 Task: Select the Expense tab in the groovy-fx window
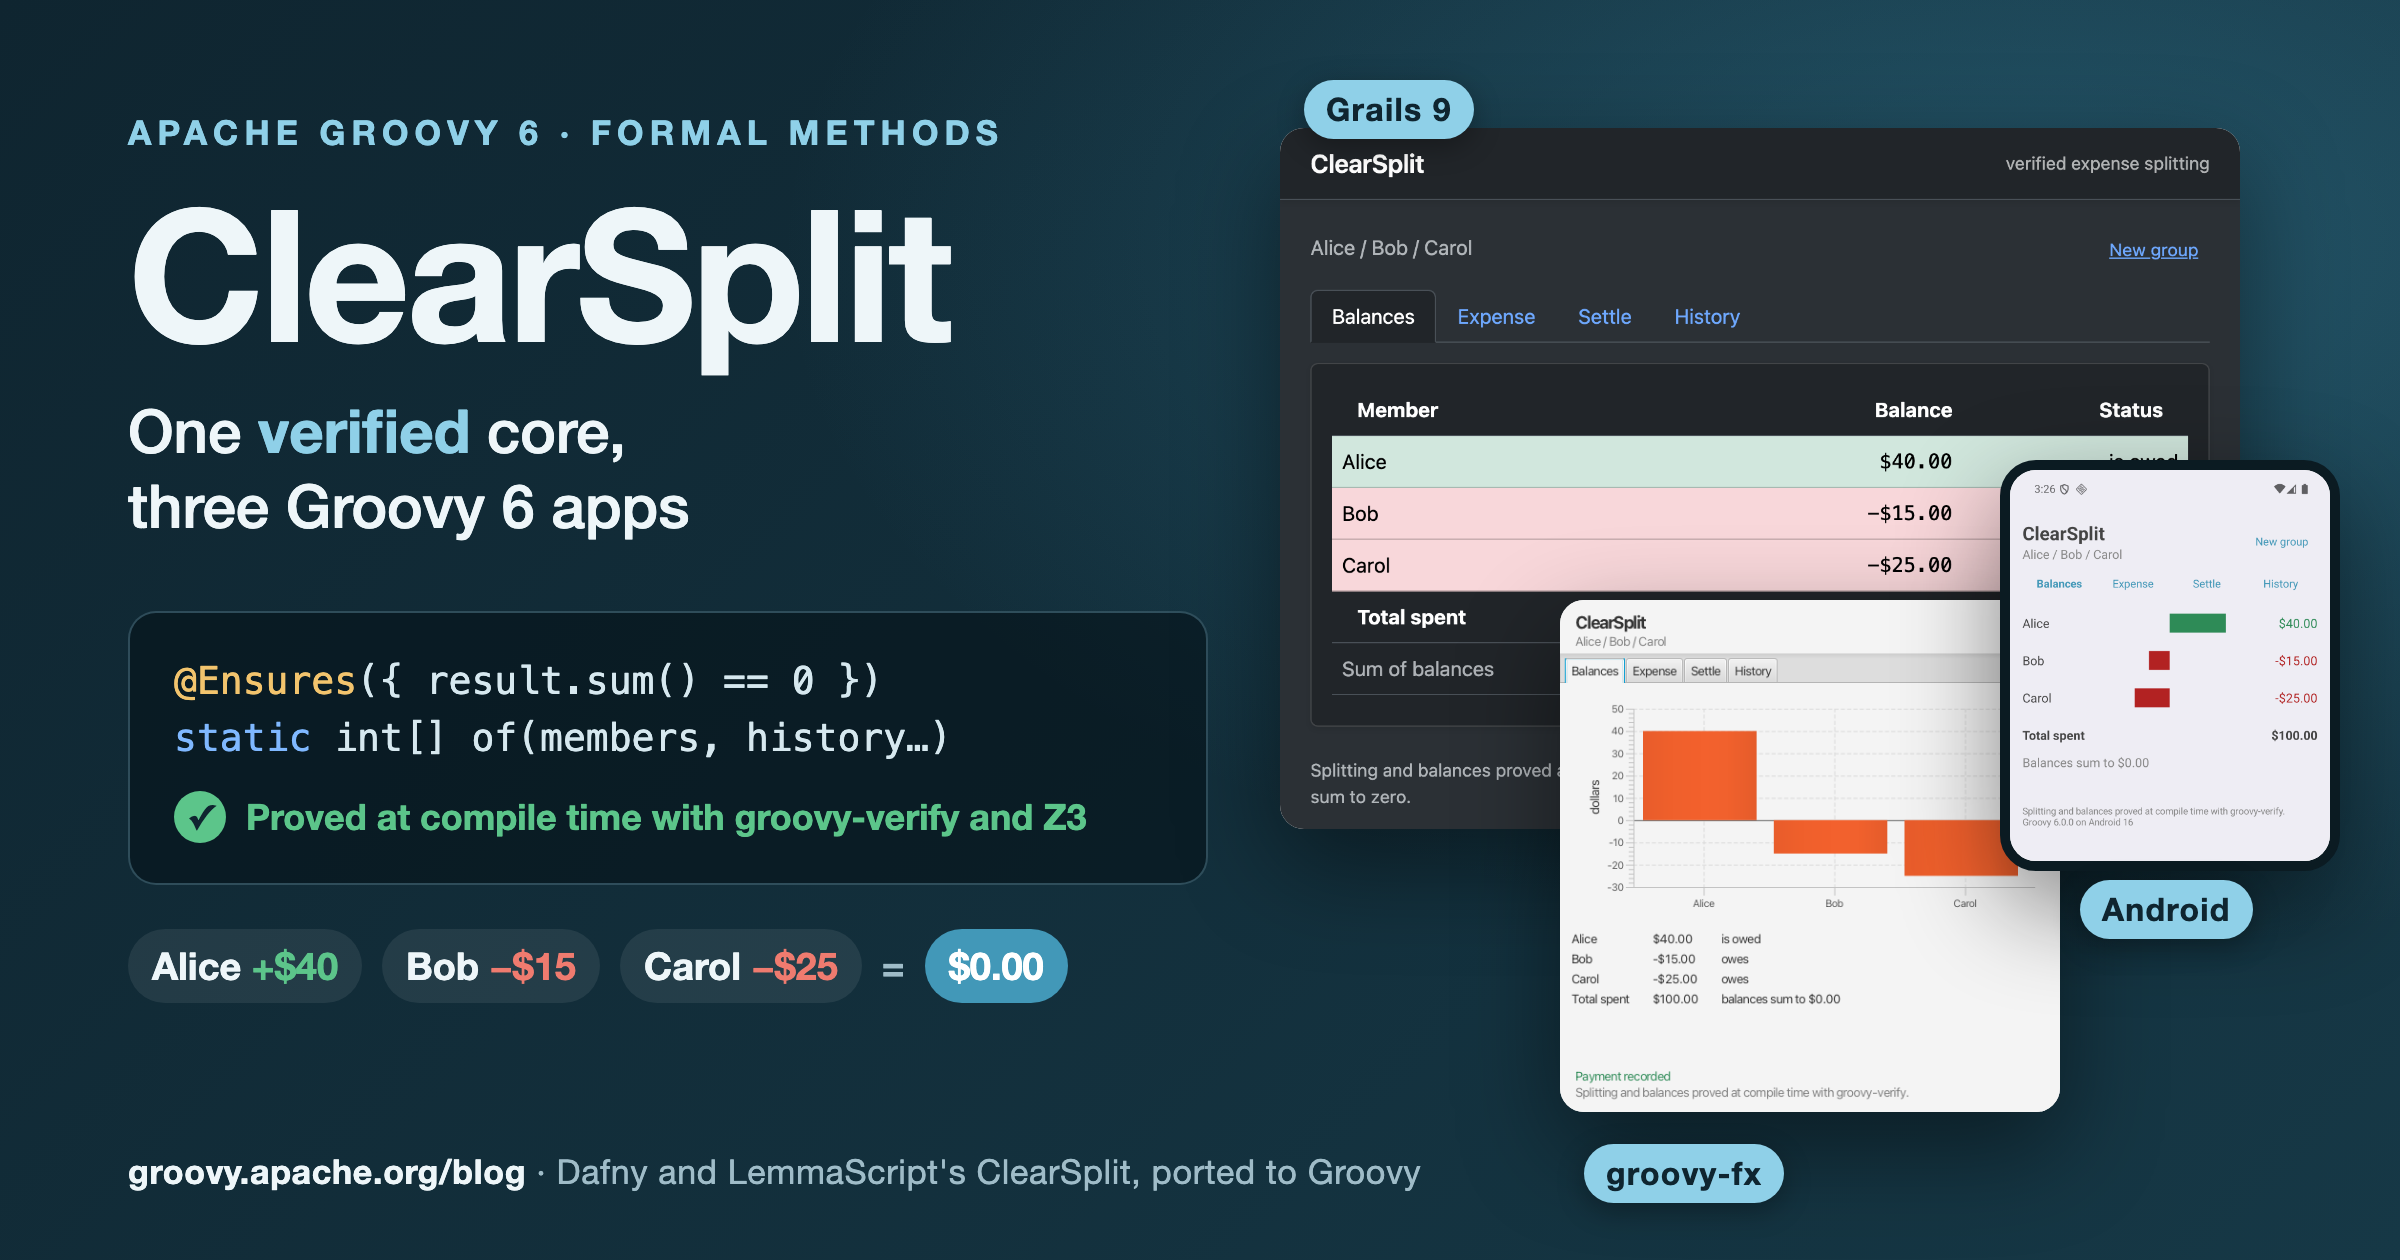pos(1654,671)
